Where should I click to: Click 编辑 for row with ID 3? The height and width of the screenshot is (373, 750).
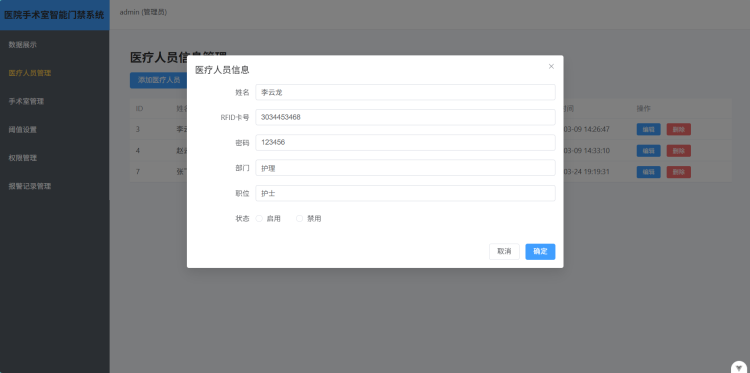[x=648, y=129]
